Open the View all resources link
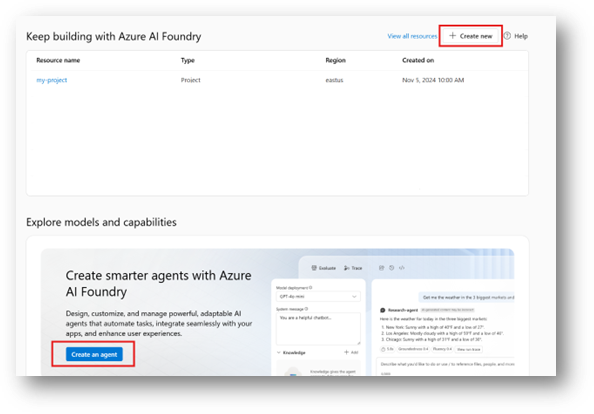Image resolution: width=594 pixels, height=414 pixels. (412, 36)
